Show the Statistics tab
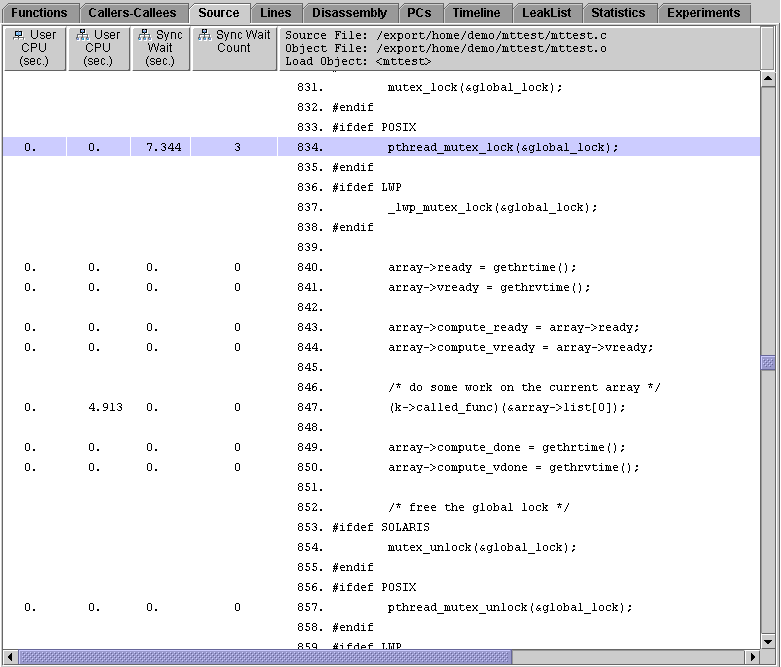Screen dimensions: 781x667 [618, 13]
